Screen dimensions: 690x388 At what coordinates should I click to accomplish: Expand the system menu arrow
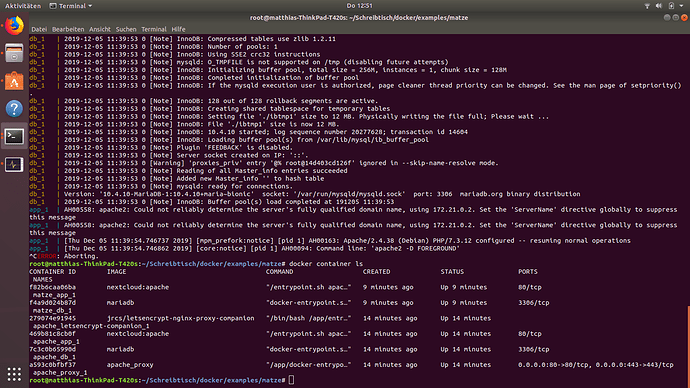coord(682,6)
